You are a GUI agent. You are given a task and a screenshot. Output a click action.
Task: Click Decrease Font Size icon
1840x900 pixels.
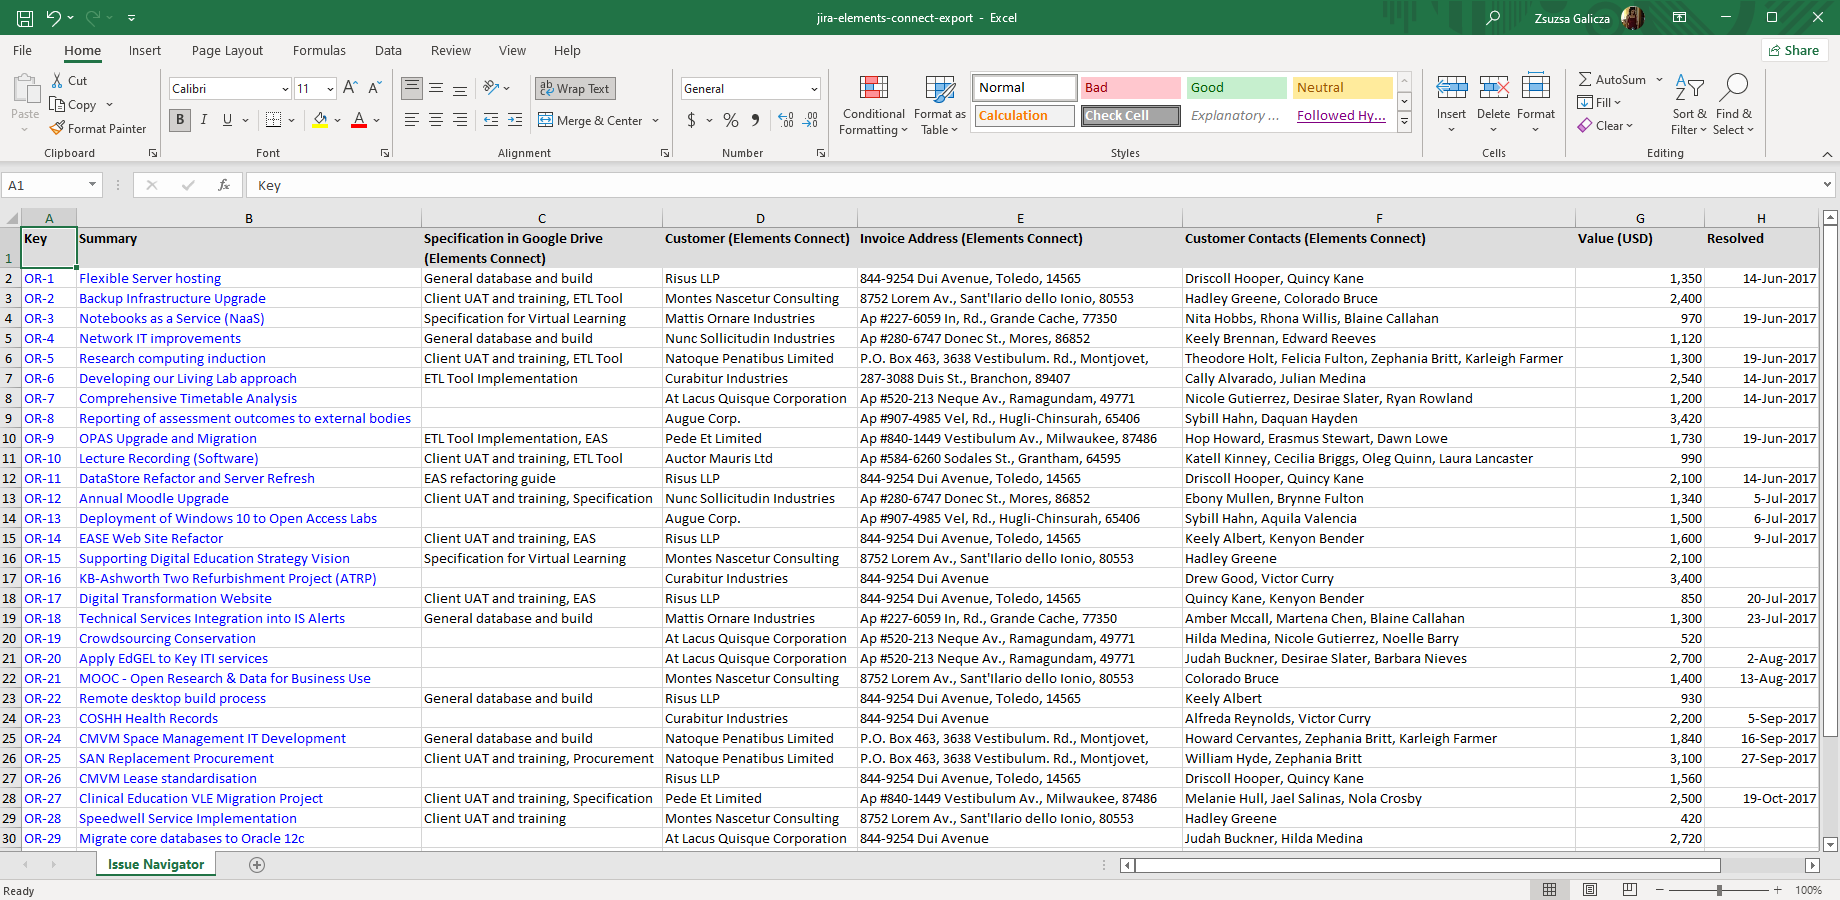coord(375,88)
